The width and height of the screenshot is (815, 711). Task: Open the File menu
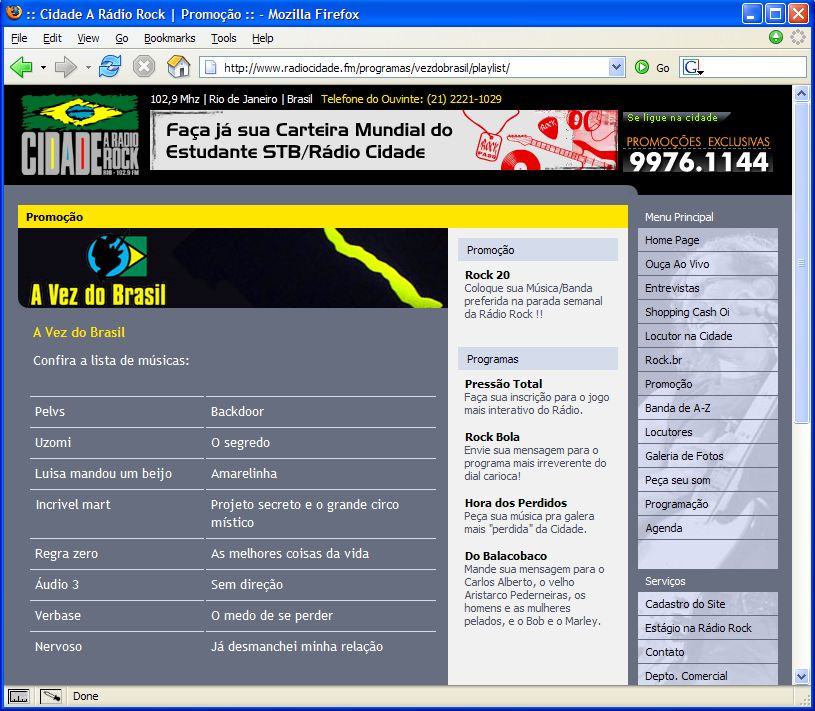19,38
